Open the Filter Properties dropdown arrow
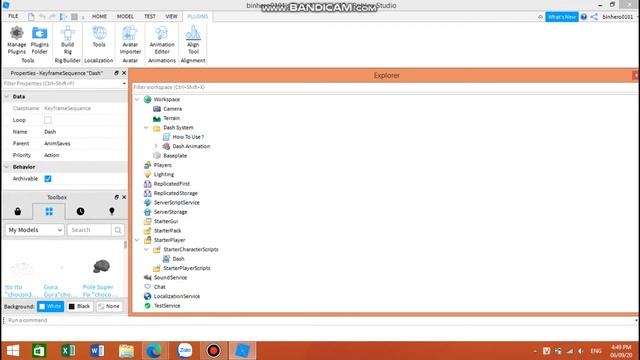The width and height of the screenshot is (640, 360). click(x=124, y=84)
